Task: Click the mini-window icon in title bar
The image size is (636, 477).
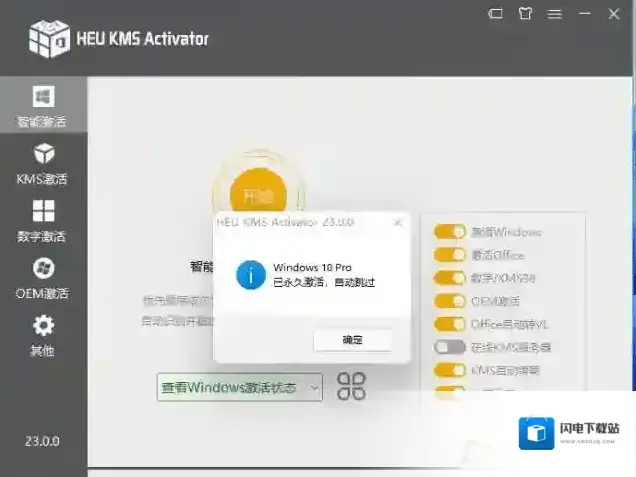Action: 496,14
